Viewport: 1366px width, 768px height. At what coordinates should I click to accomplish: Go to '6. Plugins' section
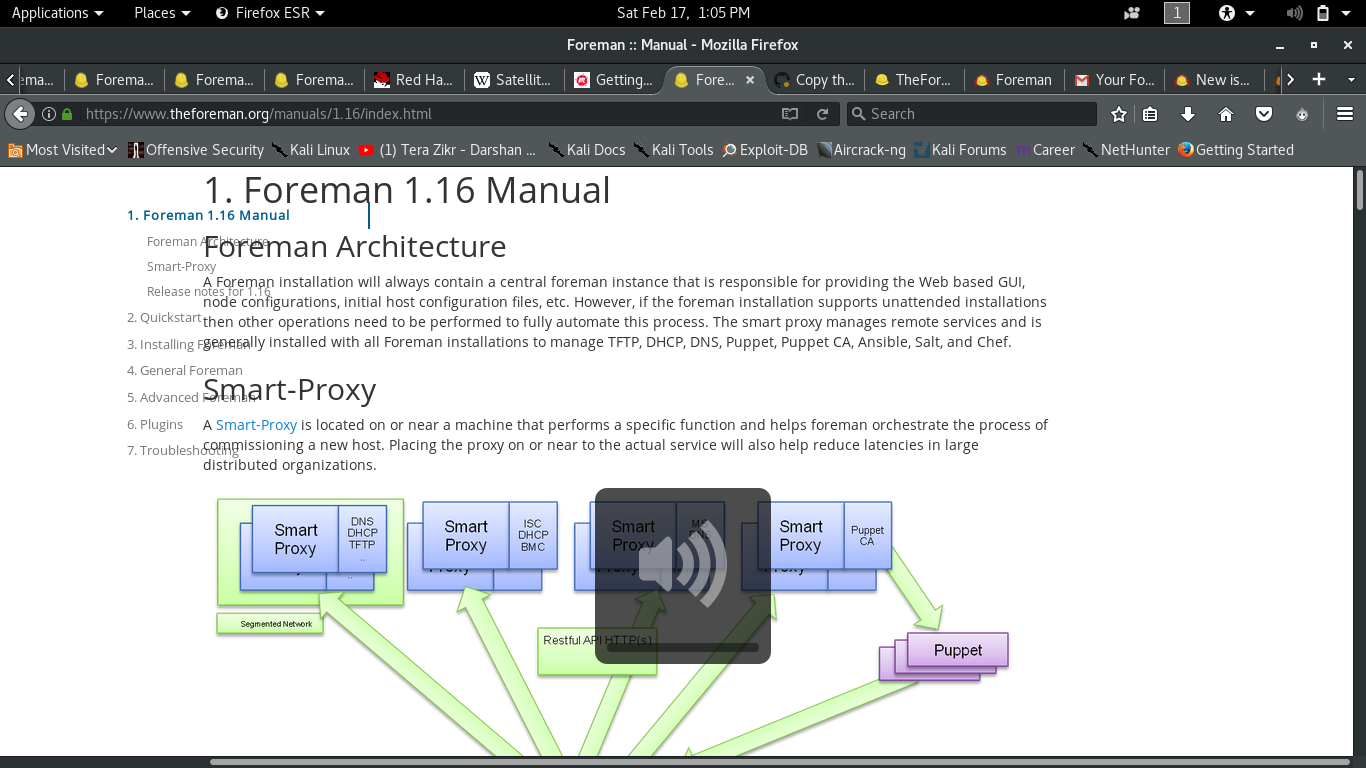point(155,424)
